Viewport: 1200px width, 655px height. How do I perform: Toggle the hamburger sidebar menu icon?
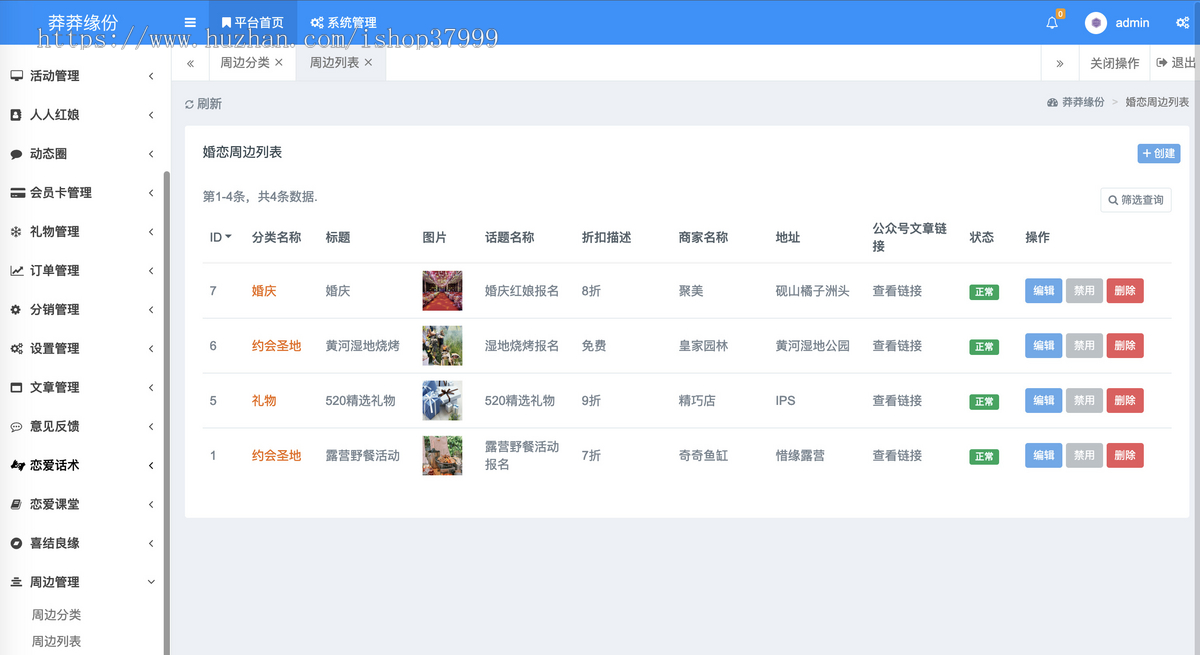tap(190, 22)
